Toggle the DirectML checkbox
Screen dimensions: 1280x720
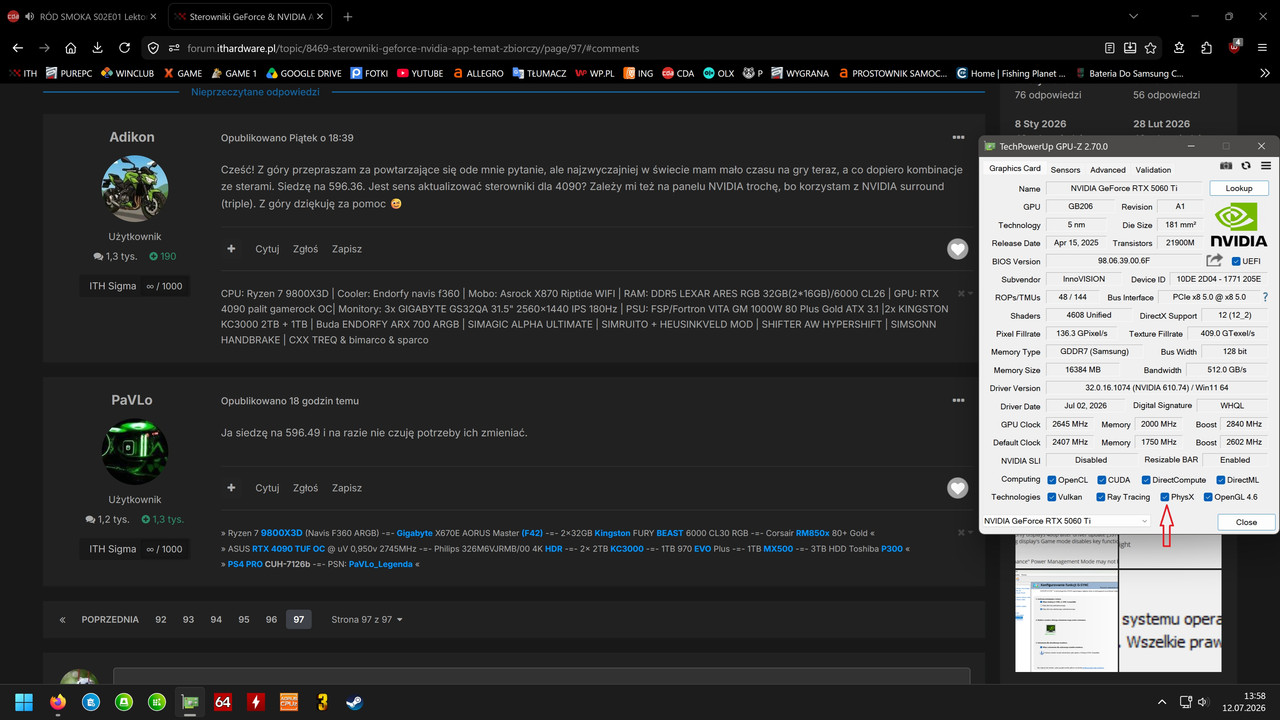point(1219,480)
